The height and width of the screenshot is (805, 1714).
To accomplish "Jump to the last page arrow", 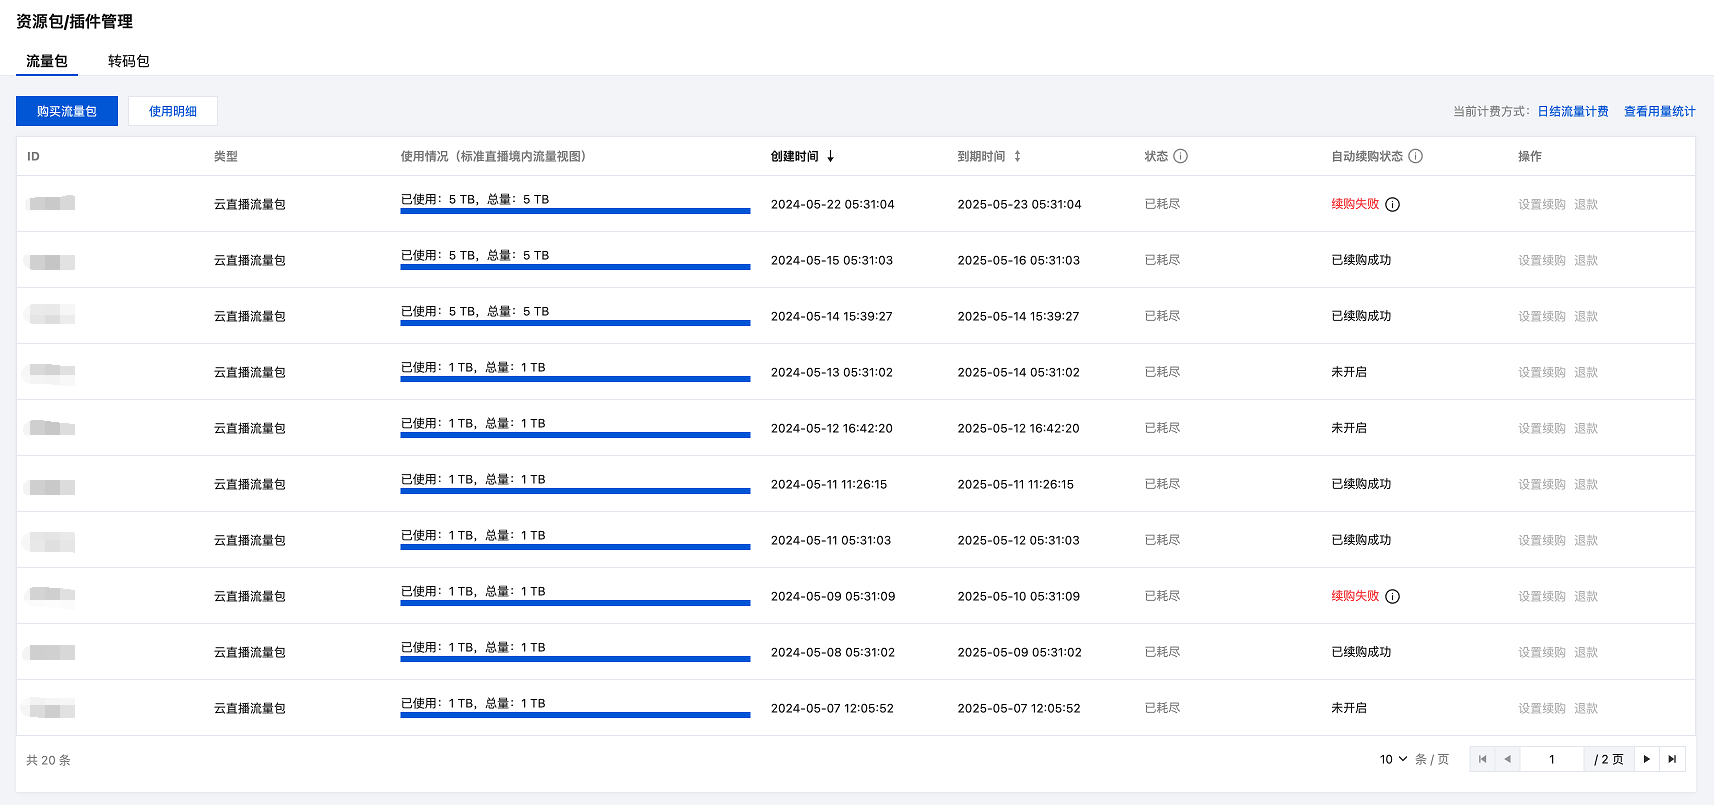I will [x=1672, y=759].
